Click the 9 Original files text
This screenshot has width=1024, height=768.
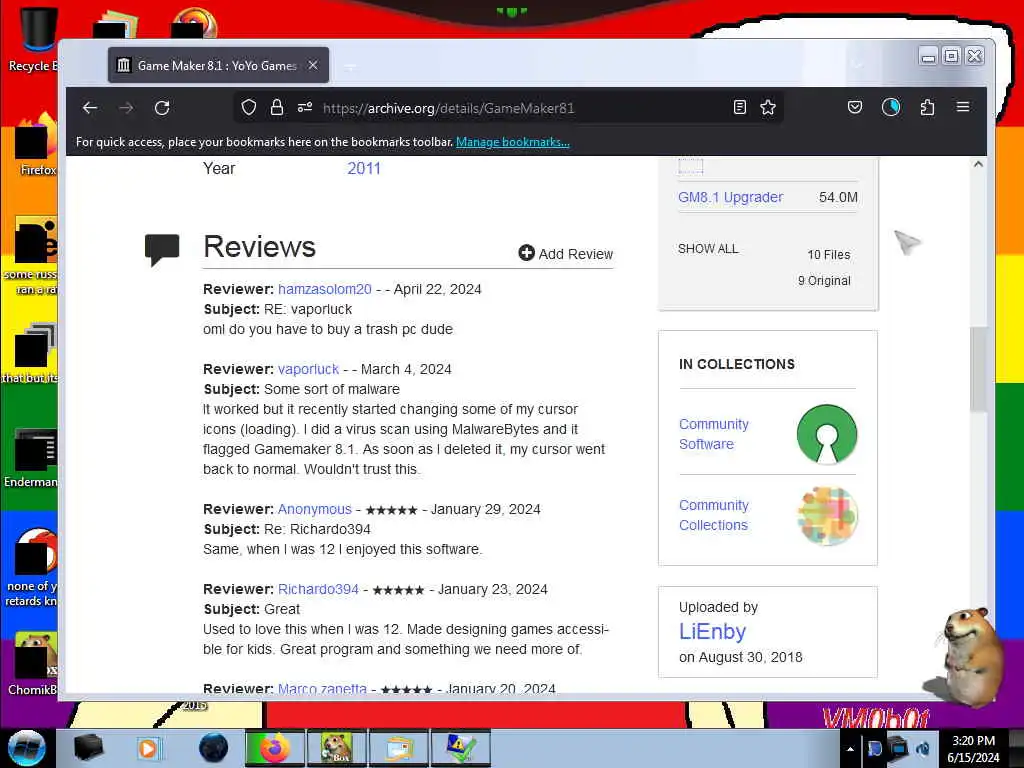824,281
